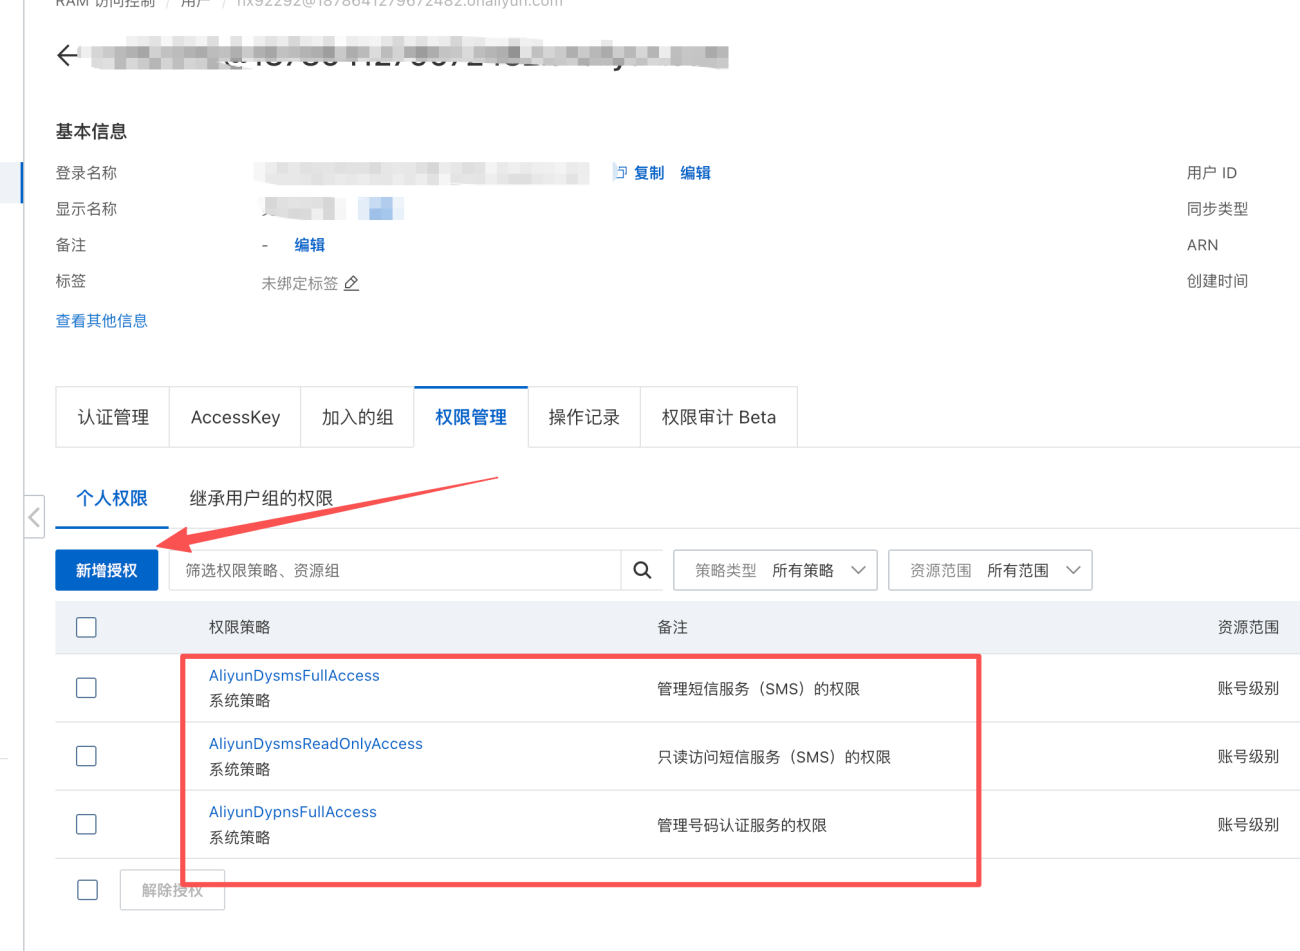
Task: Open the 查看其他信息 link
Action: pos(102,321)
